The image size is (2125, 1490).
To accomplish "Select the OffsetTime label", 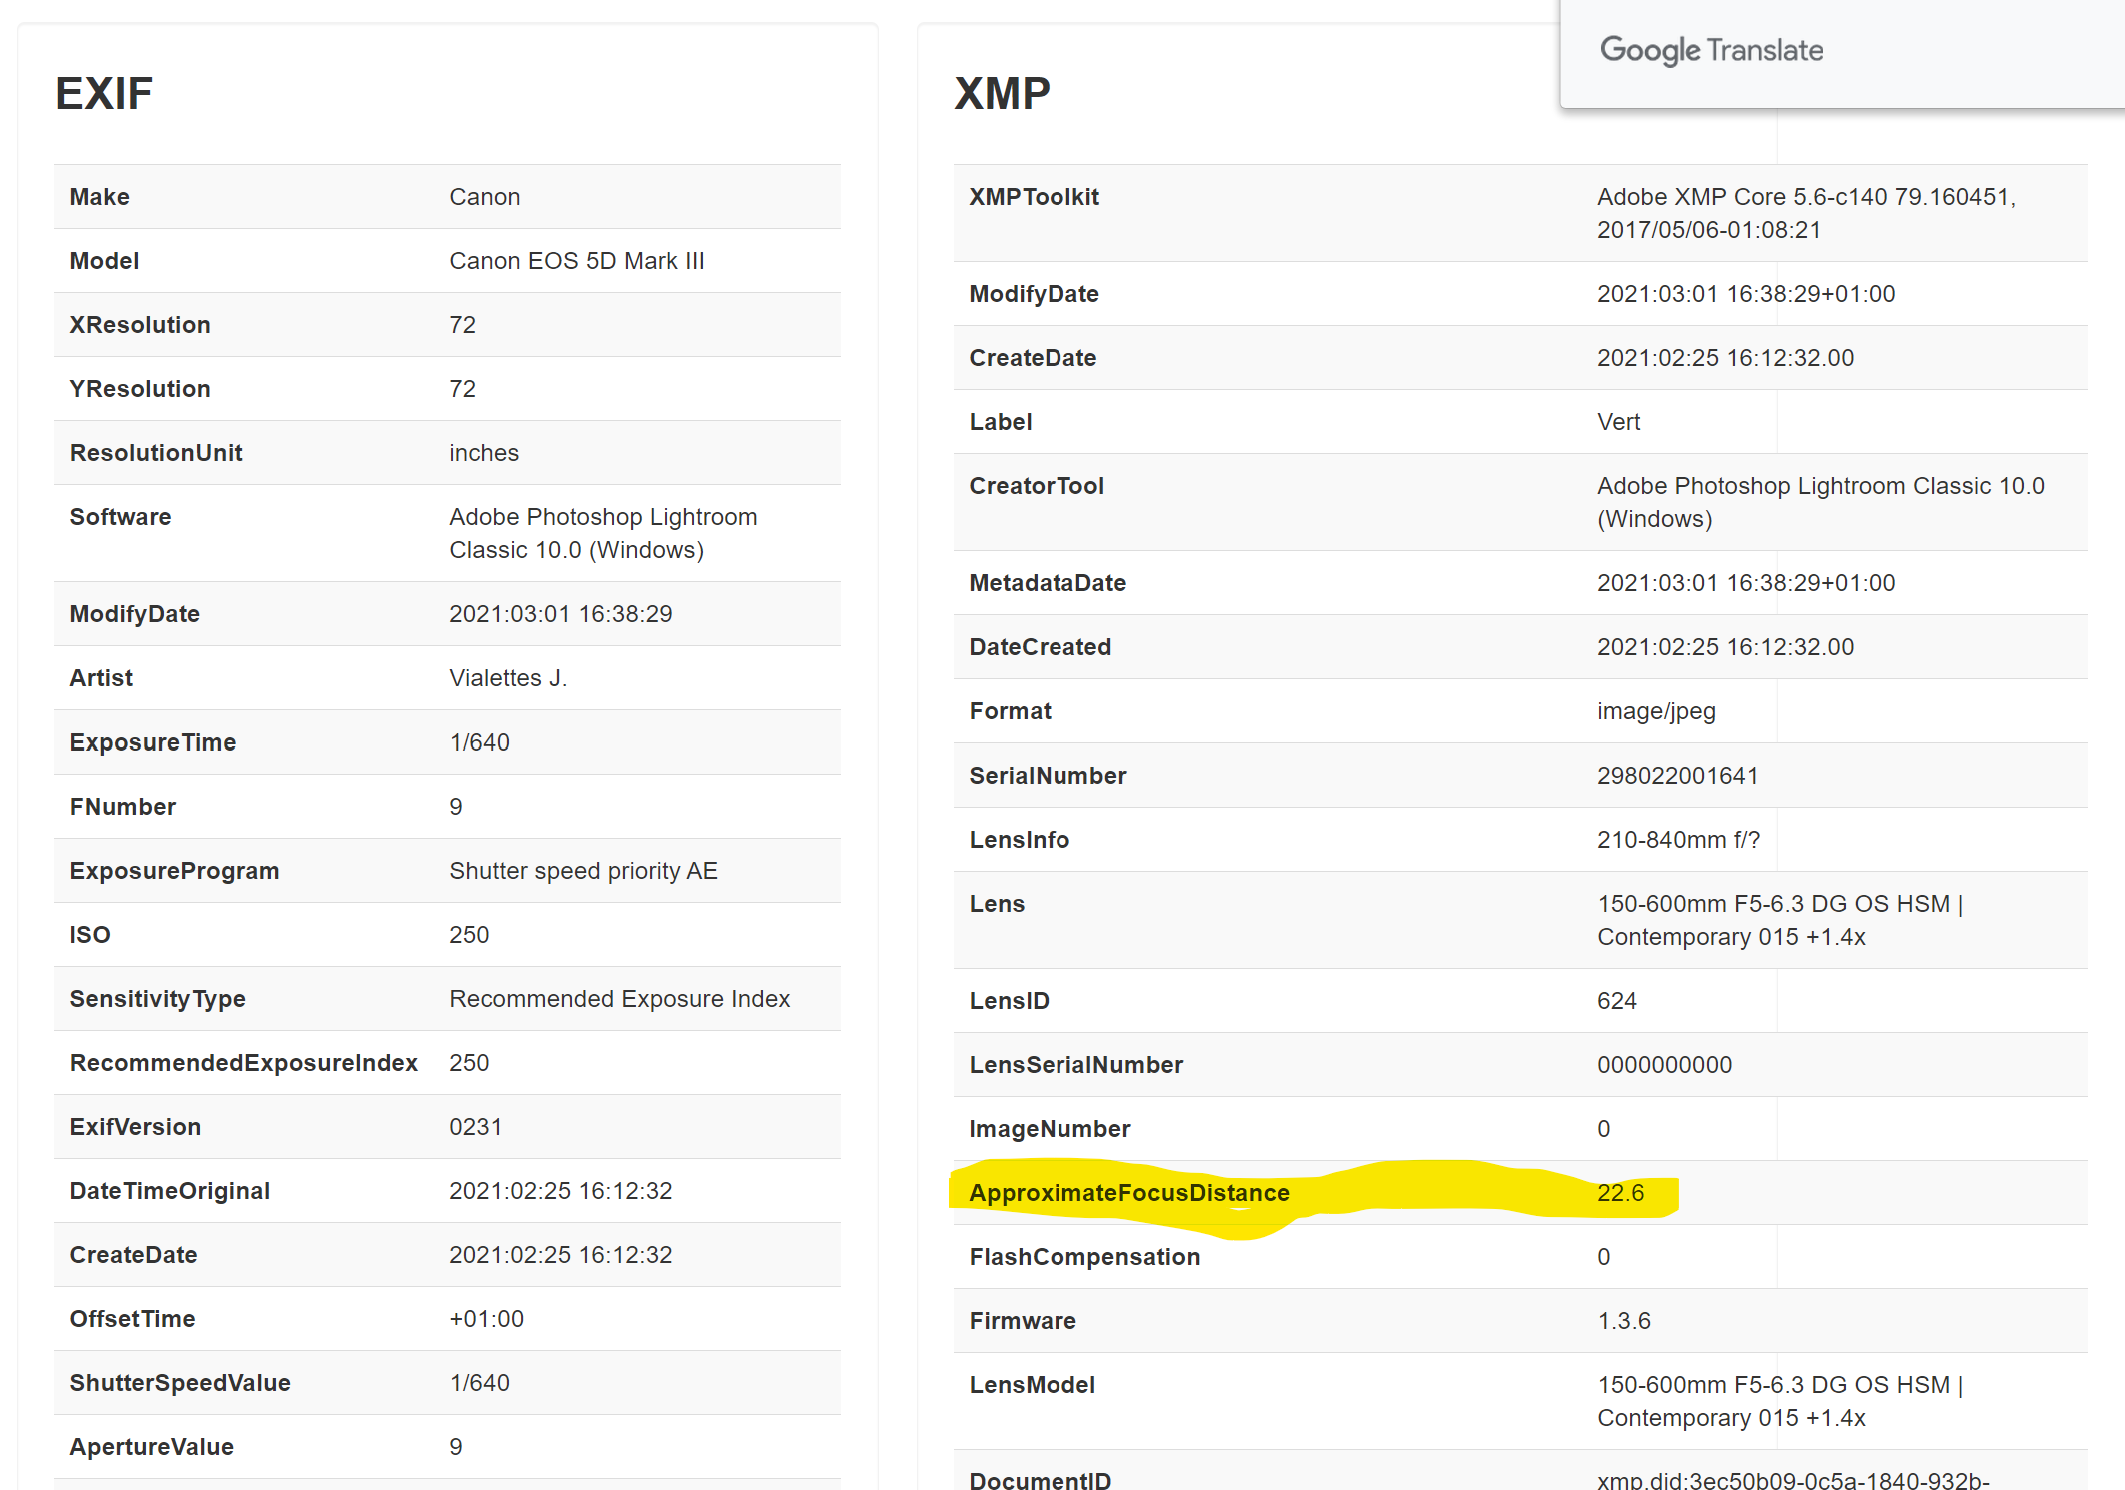I will click(133, 1319).
